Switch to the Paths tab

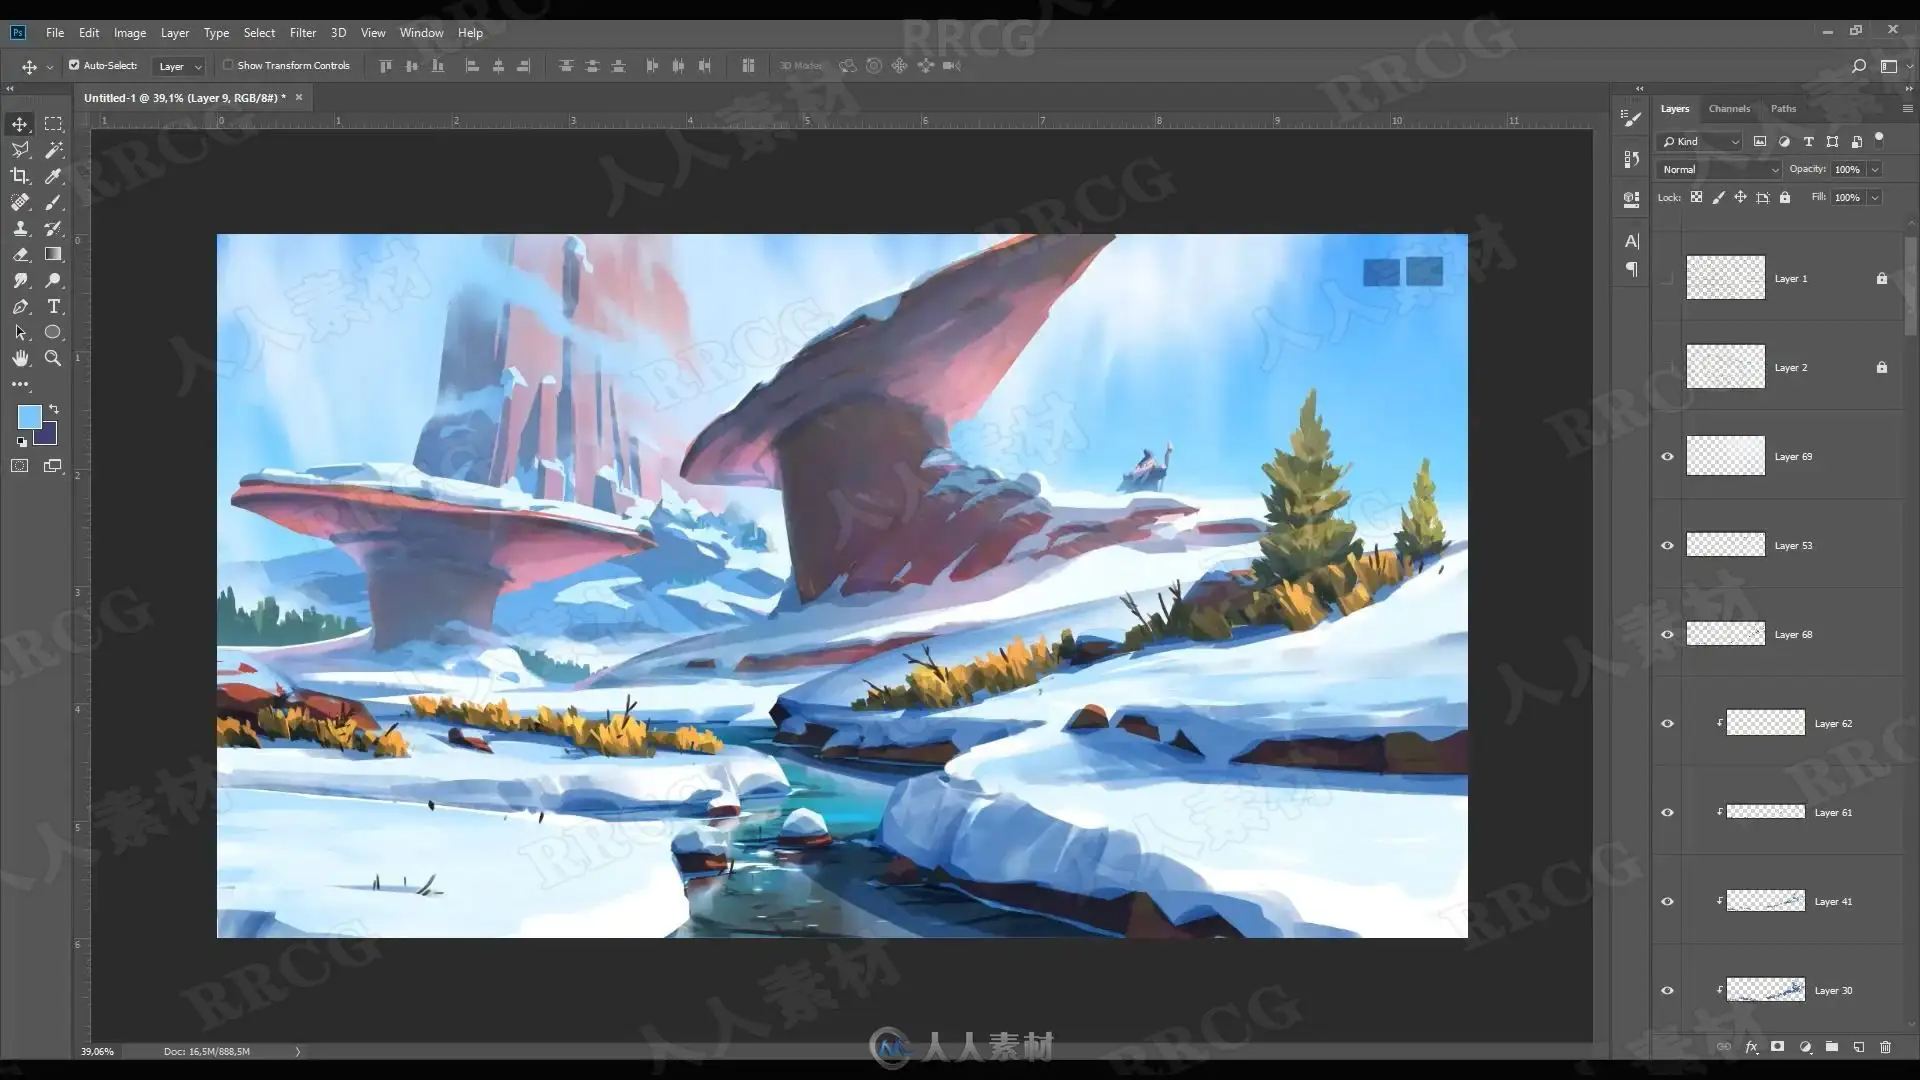pos(1783,109)
